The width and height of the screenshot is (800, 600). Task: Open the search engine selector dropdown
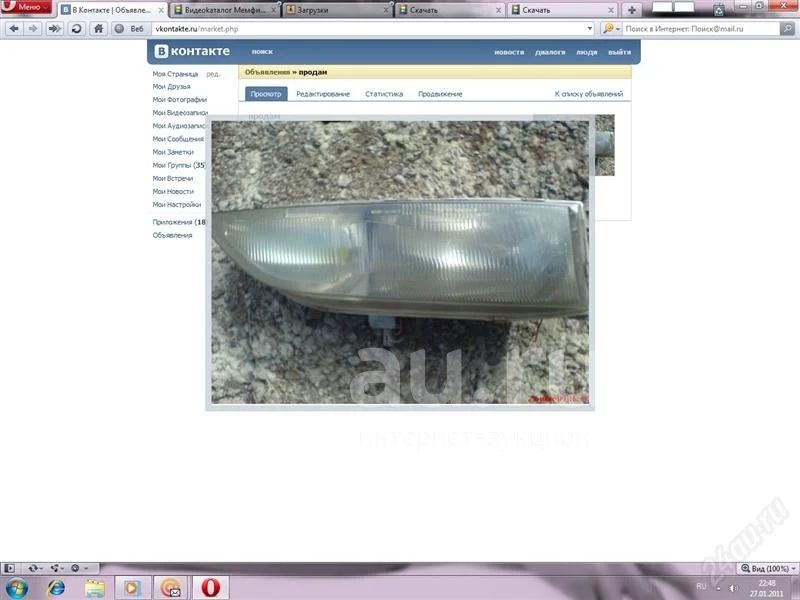611,29
